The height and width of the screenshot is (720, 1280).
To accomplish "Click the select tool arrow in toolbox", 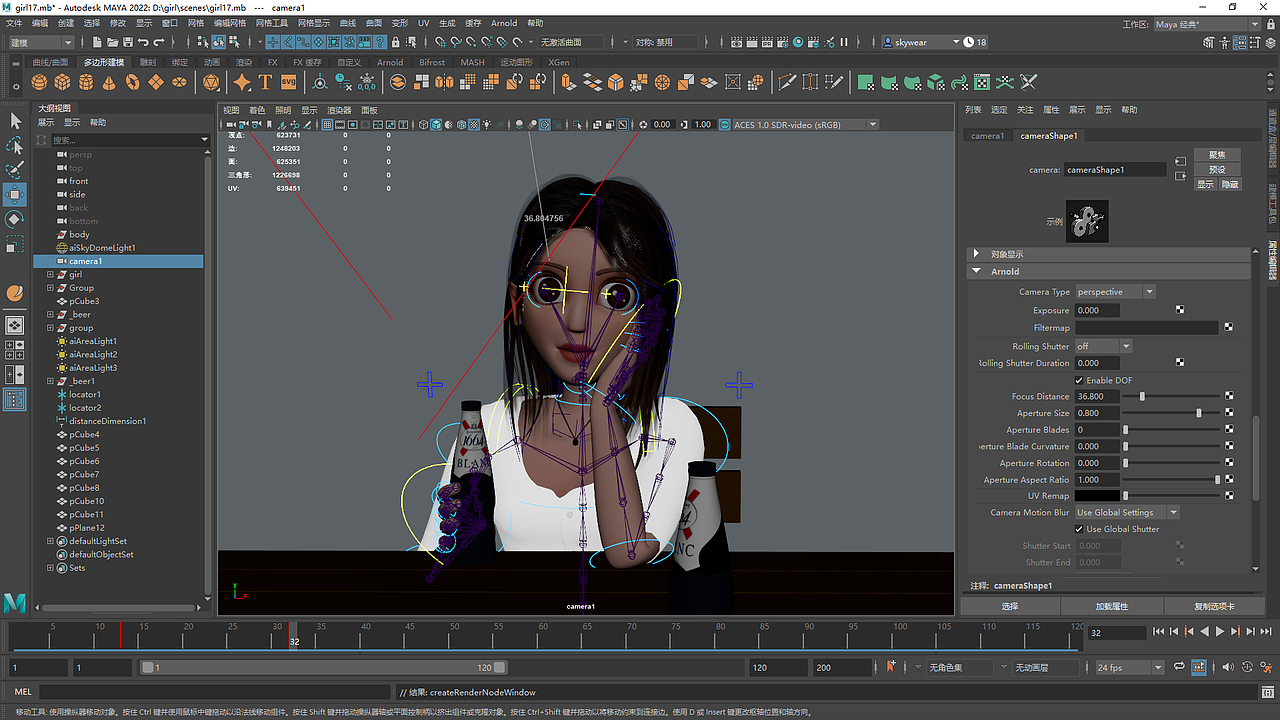I will [x=15, y=120].
